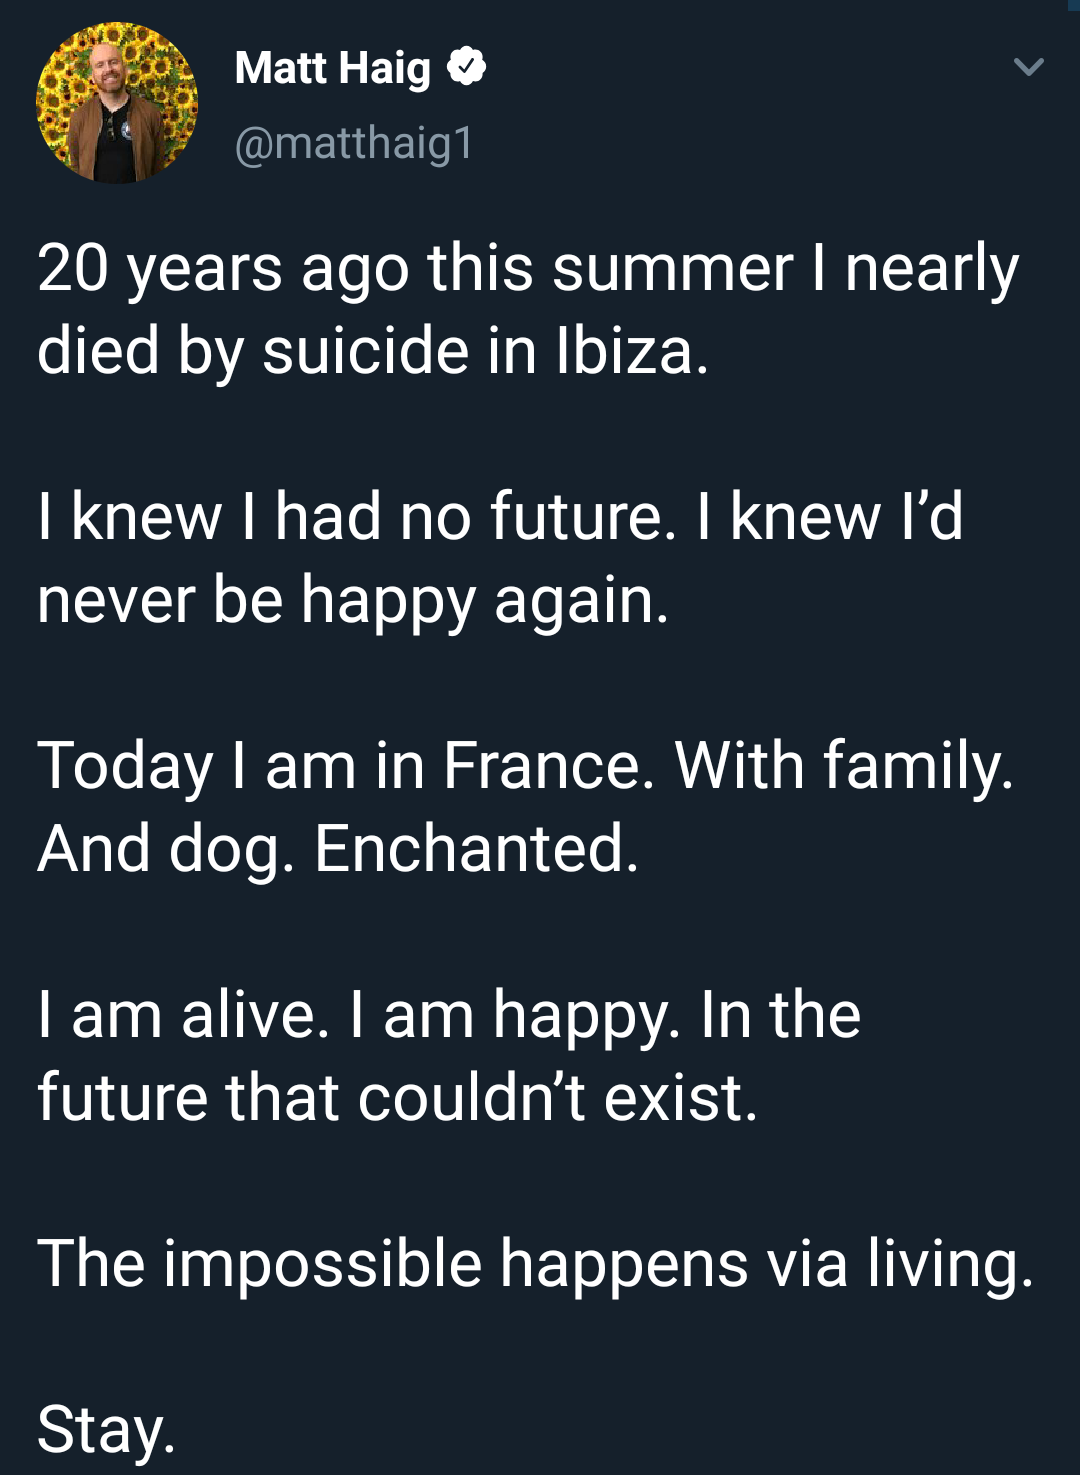1080x1475 pixels.
Task: Click the final word "Stay."
Action: 106,1429
